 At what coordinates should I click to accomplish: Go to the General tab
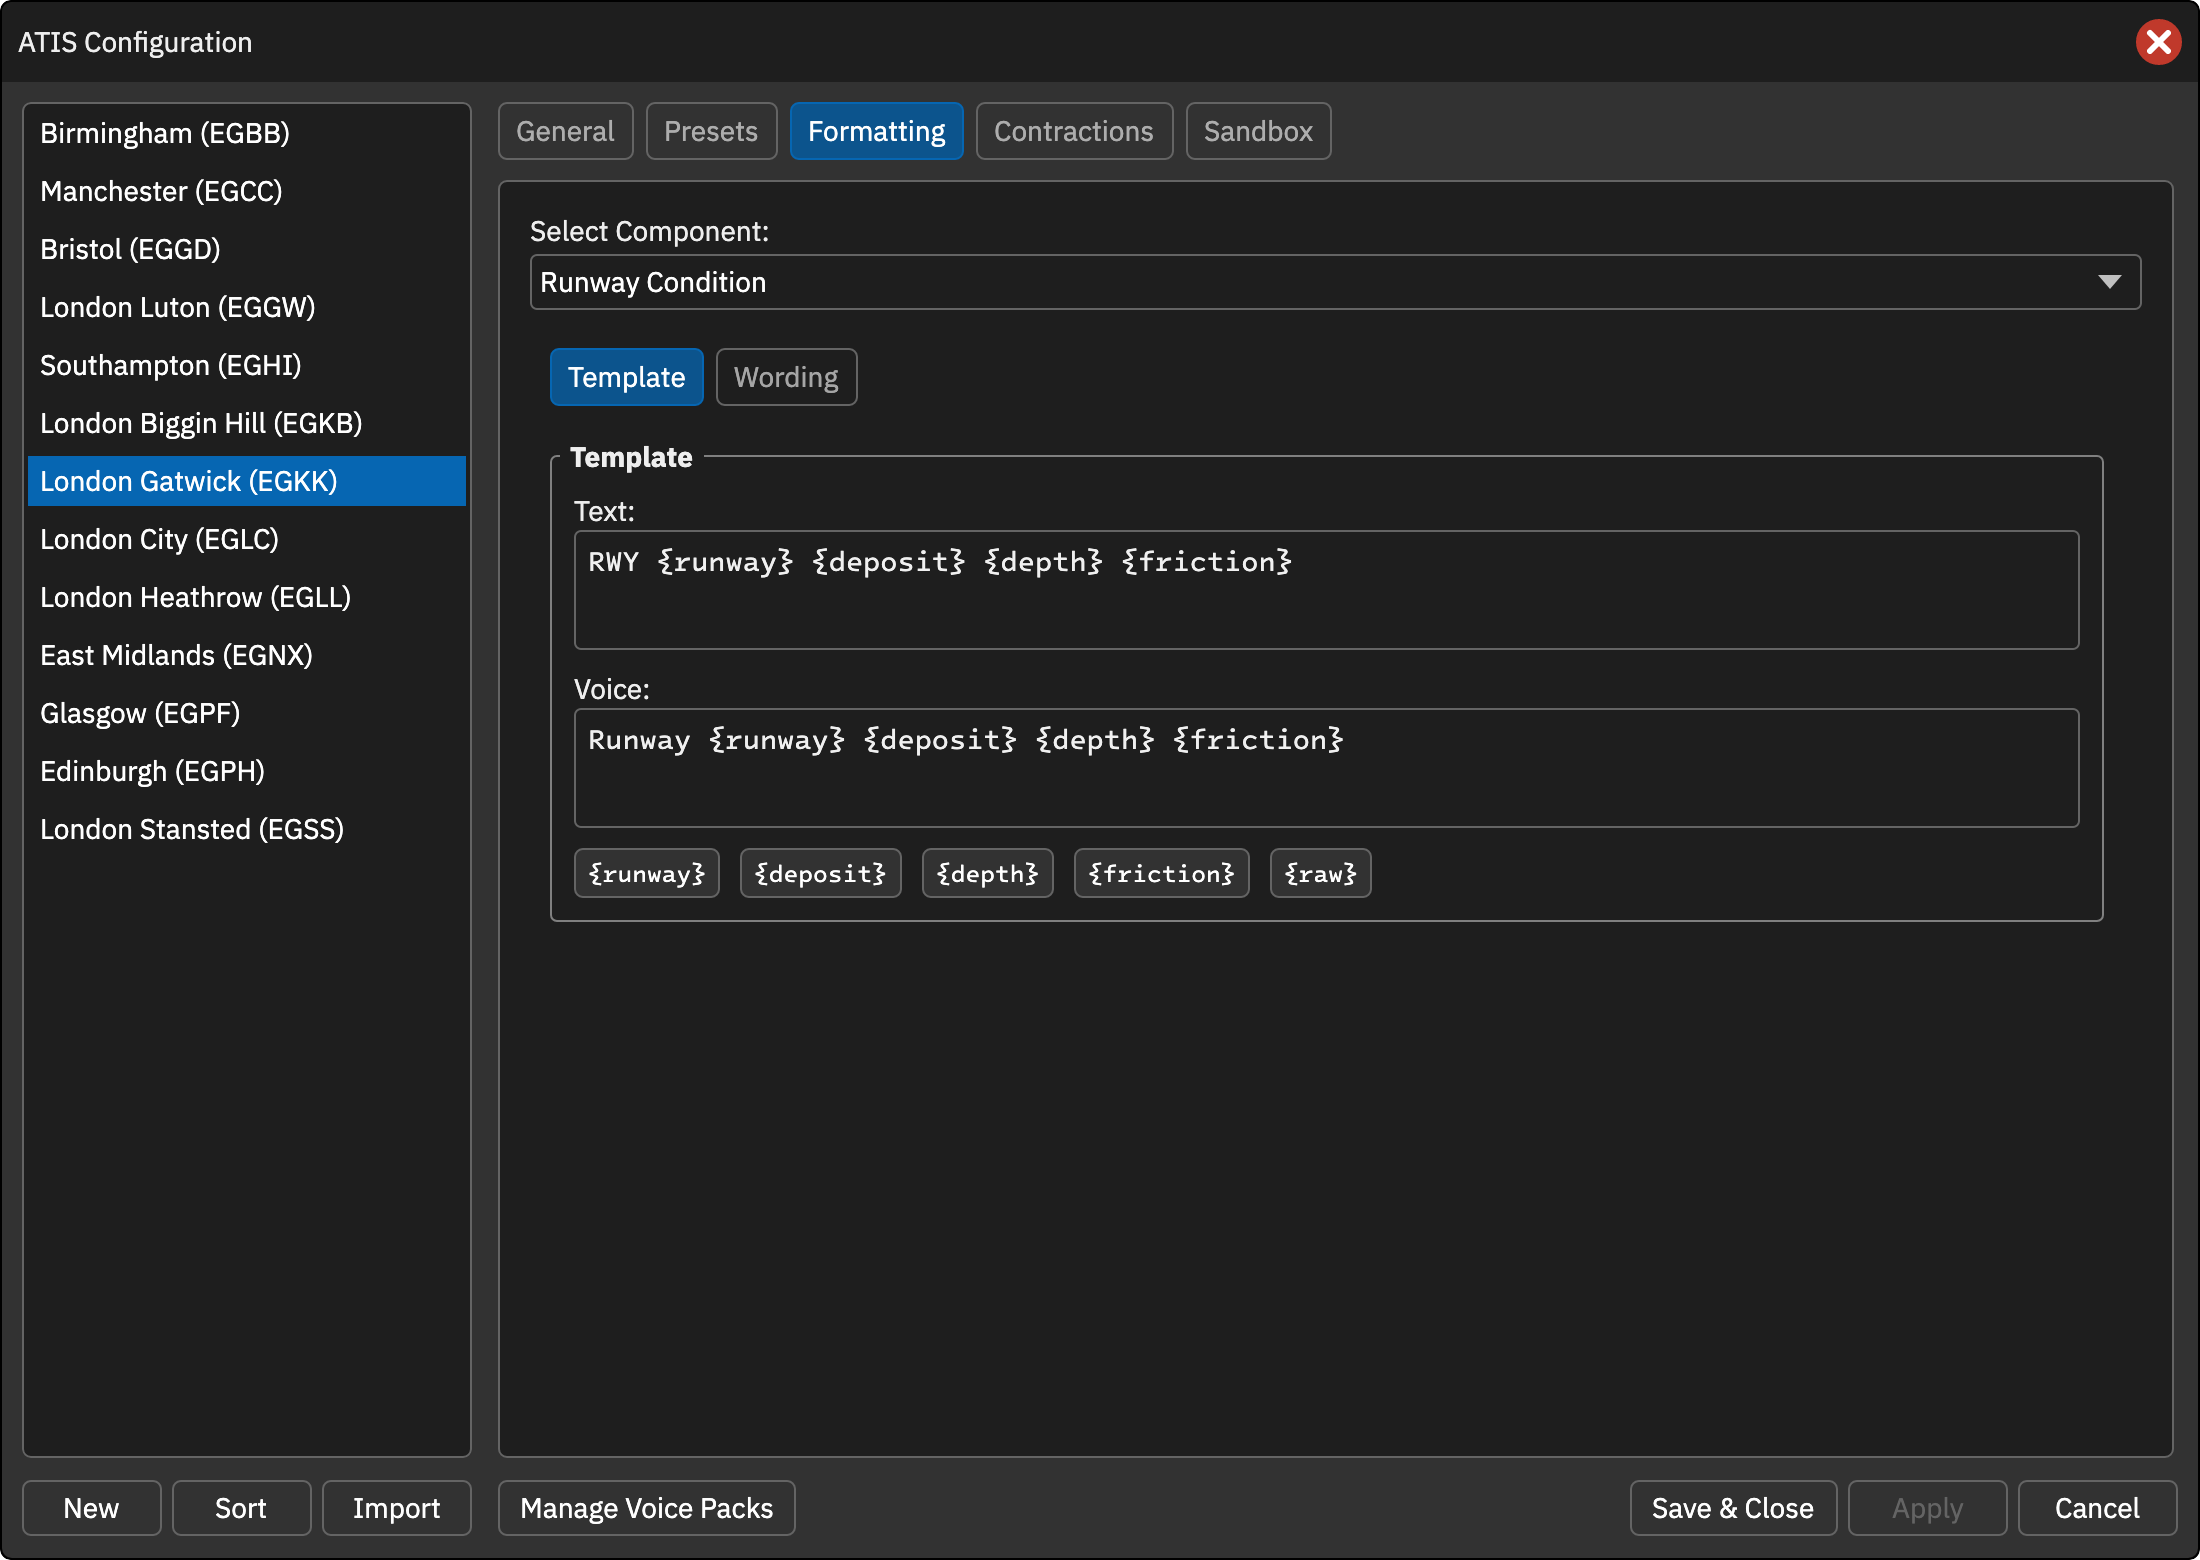(x=565, y=131)
